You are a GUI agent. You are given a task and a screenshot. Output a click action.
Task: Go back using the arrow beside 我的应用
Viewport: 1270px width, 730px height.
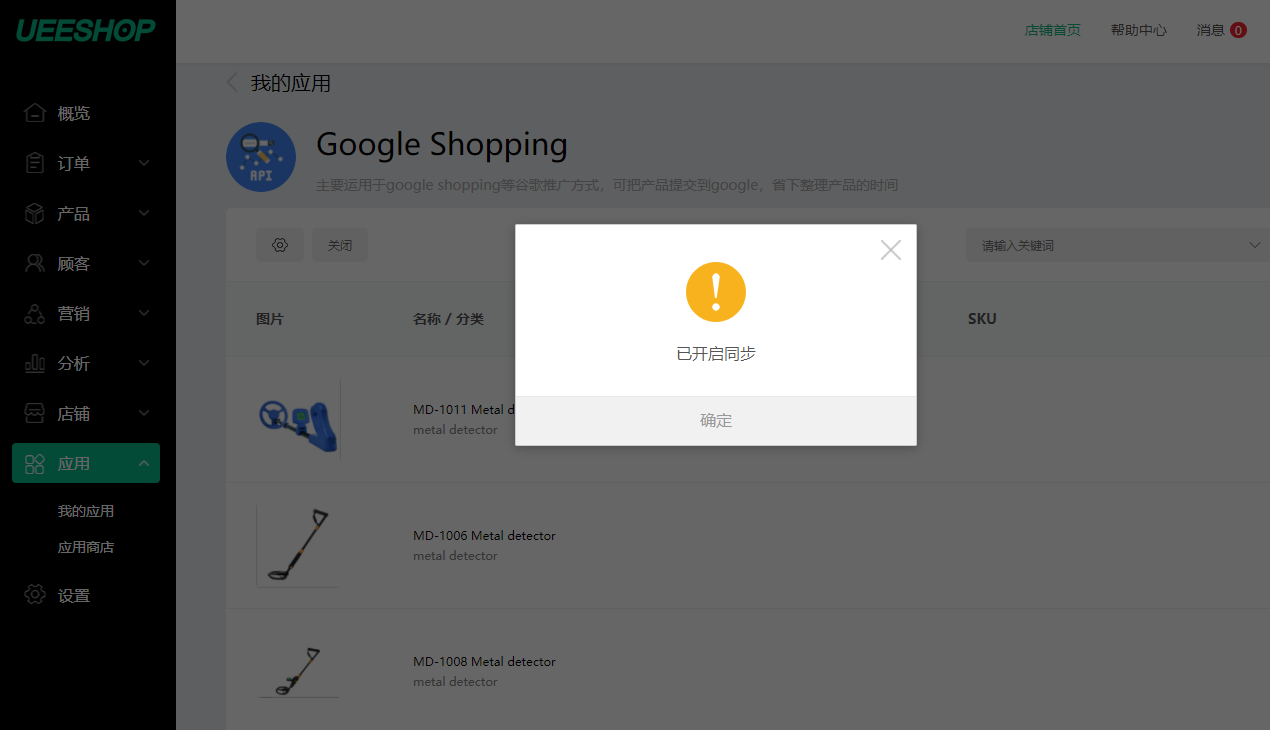233,83
